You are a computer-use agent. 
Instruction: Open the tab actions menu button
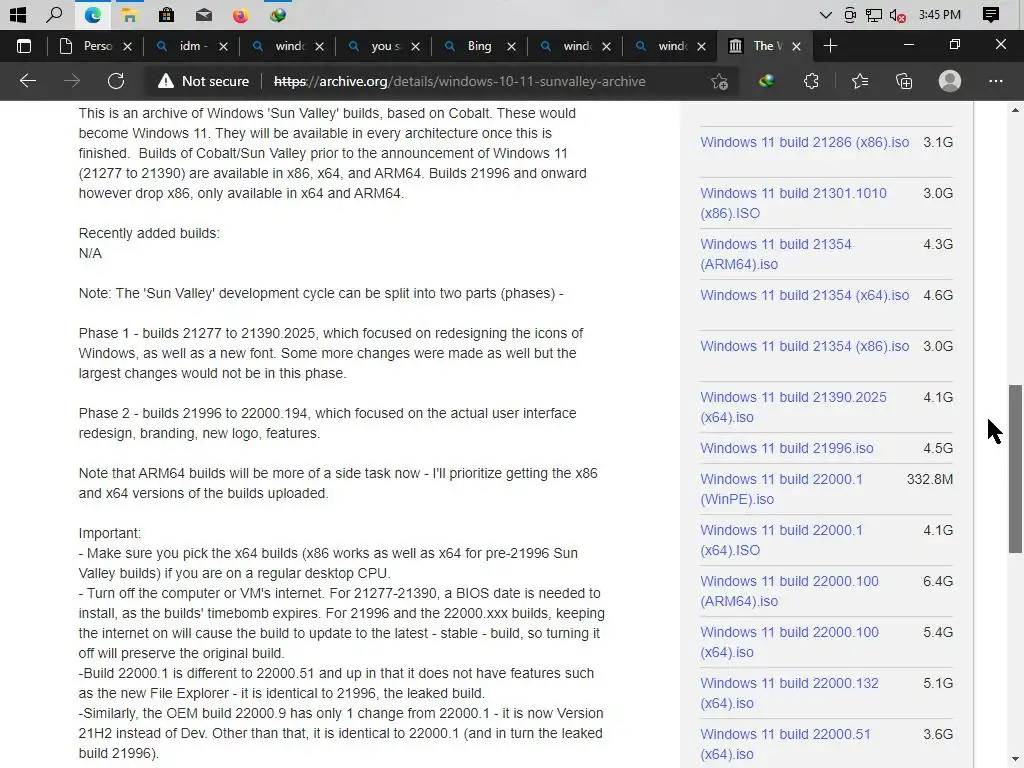[24, 46]
